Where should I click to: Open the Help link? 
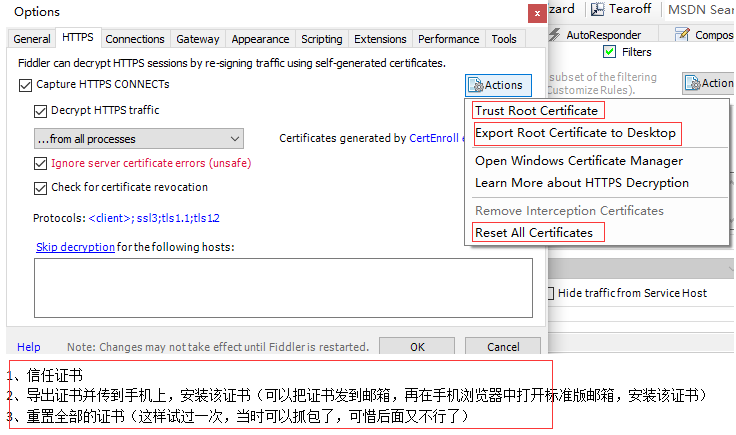coord(29,347)
